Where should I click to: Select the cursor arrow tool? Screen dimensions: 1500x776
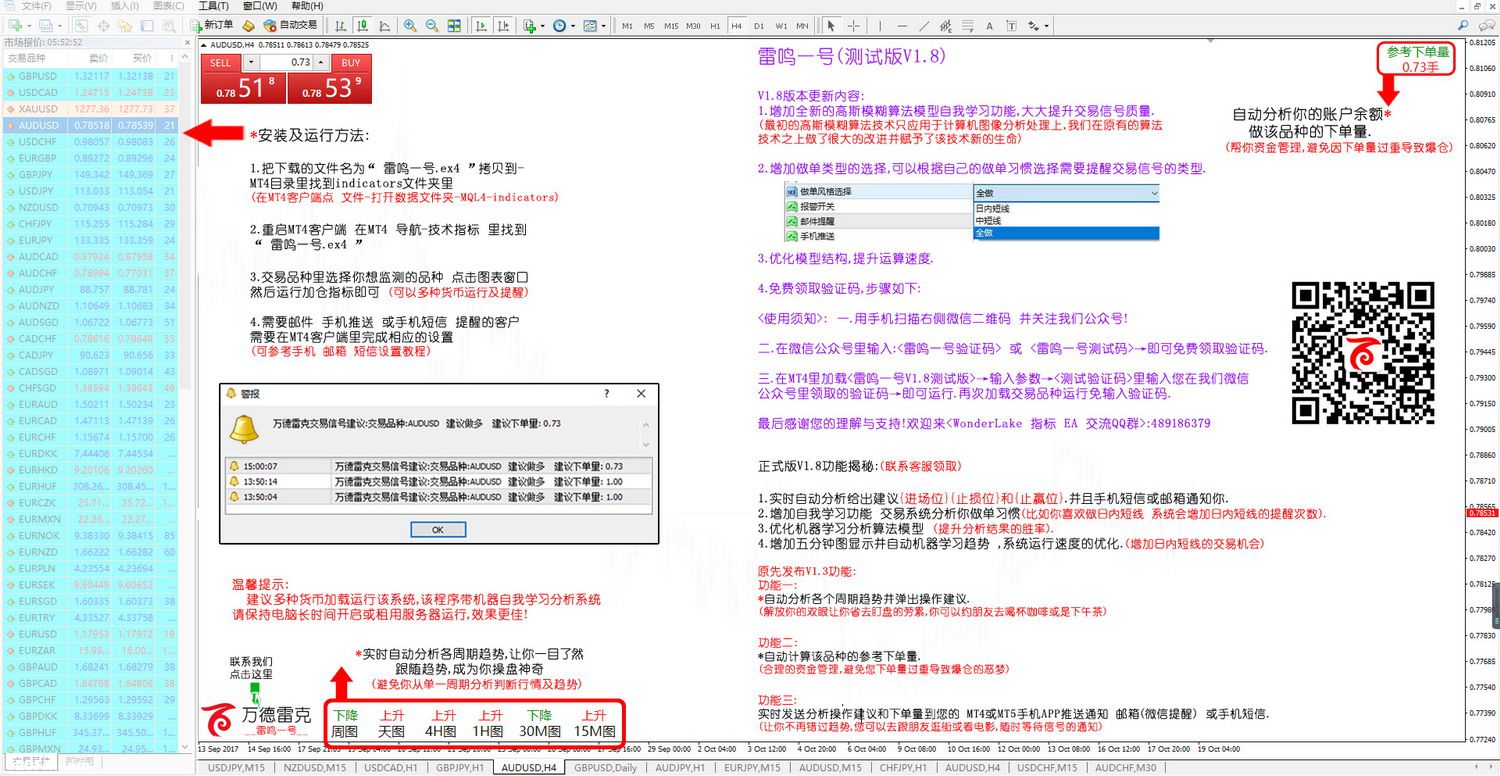[831, 25]
